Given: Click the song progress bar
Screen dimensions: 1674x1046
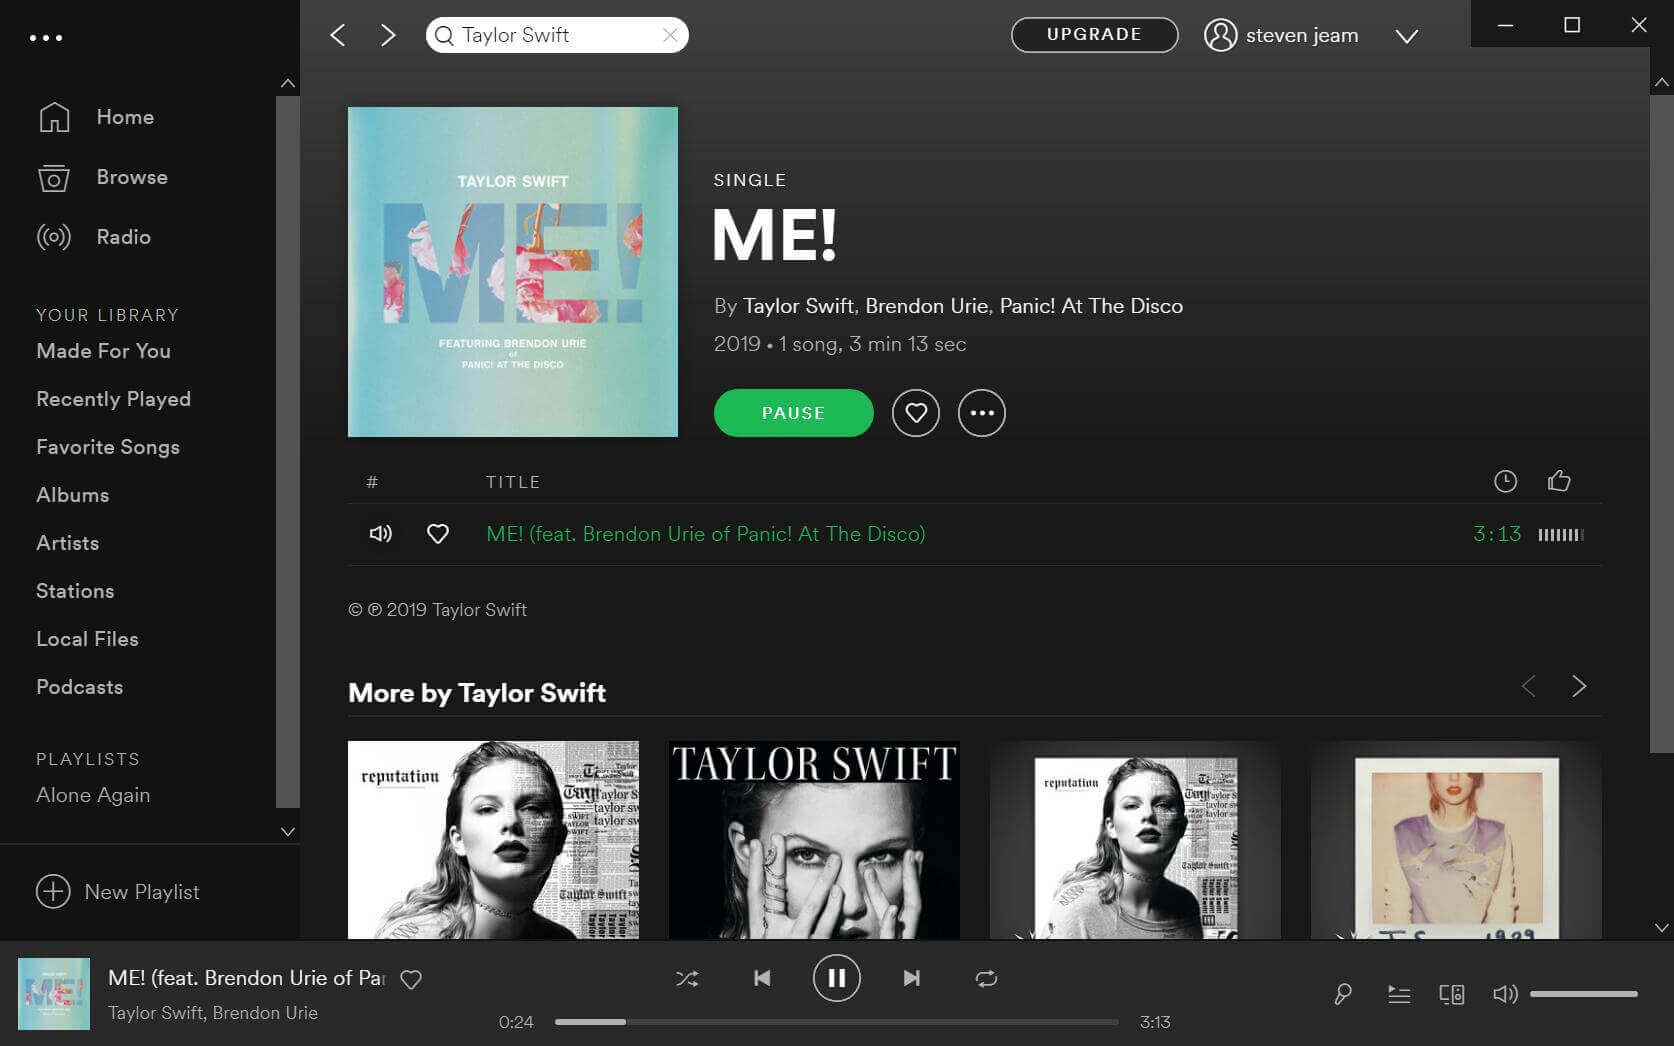Looking at the screenshot, I should tap(836, 1022).
